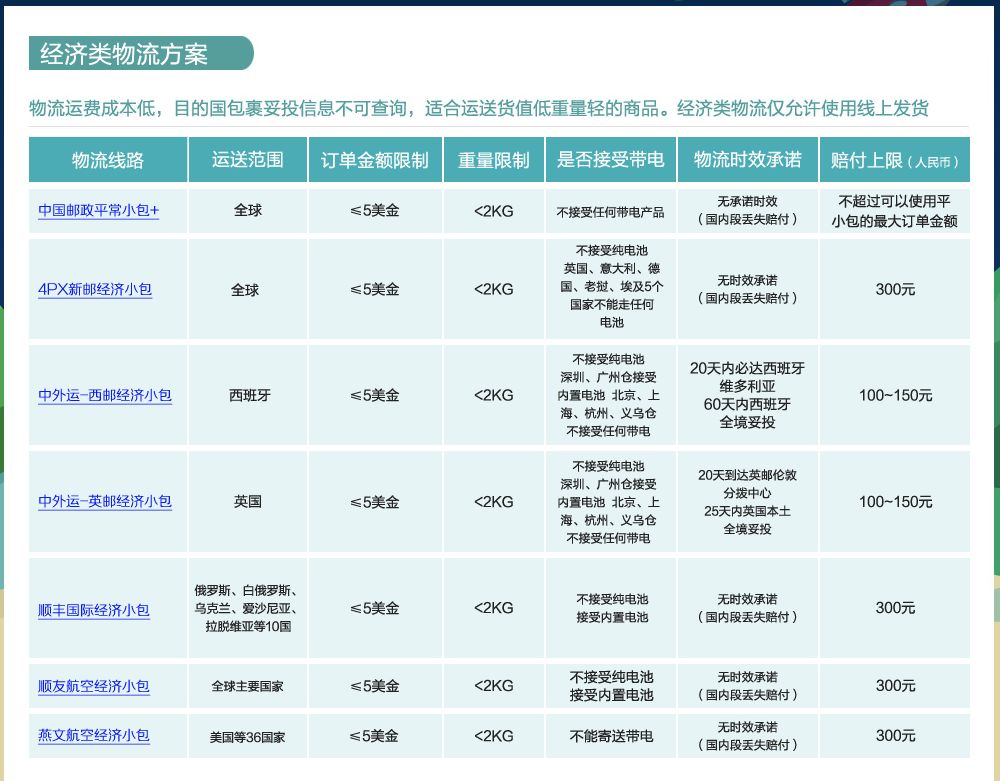Select the 是否接受带电 column header
Image resolution: width=1000 pixels, height=781 pixels.
[610, 159]
